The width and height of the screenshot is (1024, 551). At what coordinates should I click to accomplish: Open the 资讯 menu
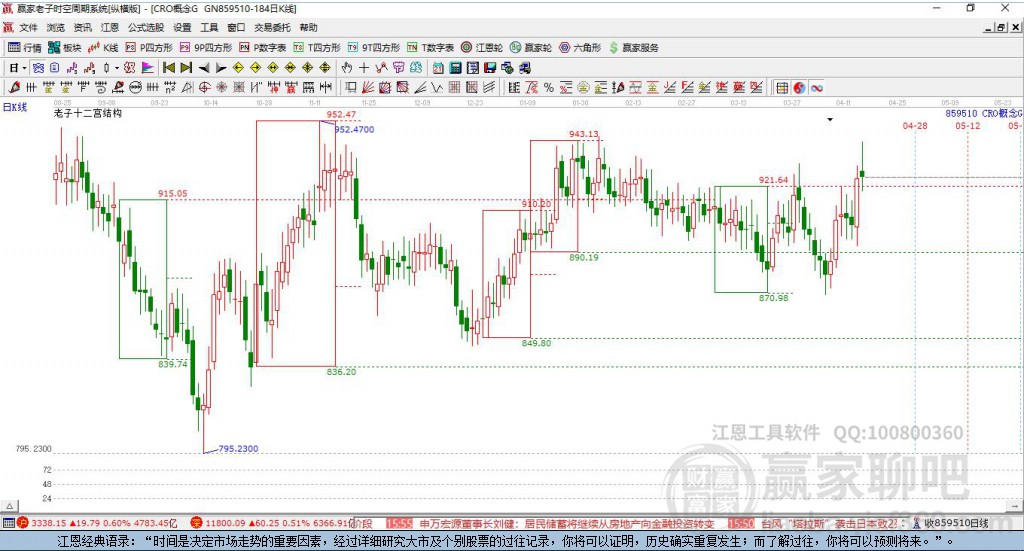[82, 27]
